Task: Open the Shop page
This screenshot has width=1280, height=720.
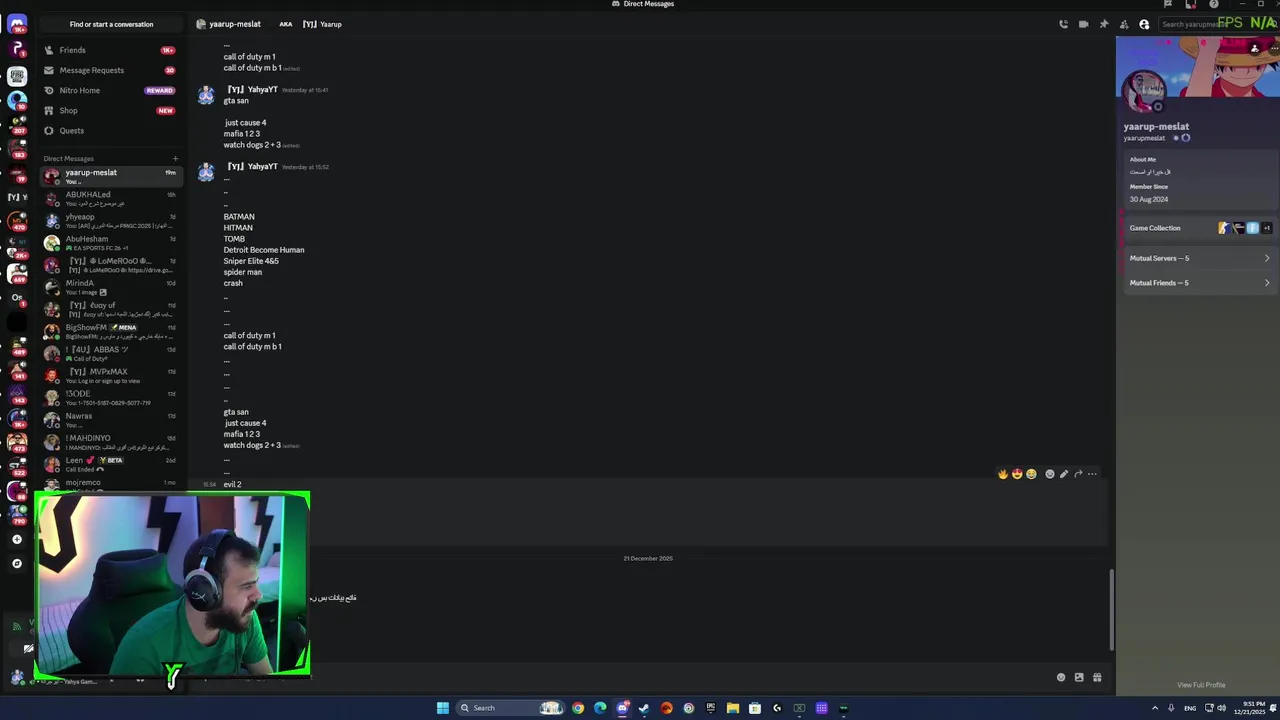Action: [110, 110]
